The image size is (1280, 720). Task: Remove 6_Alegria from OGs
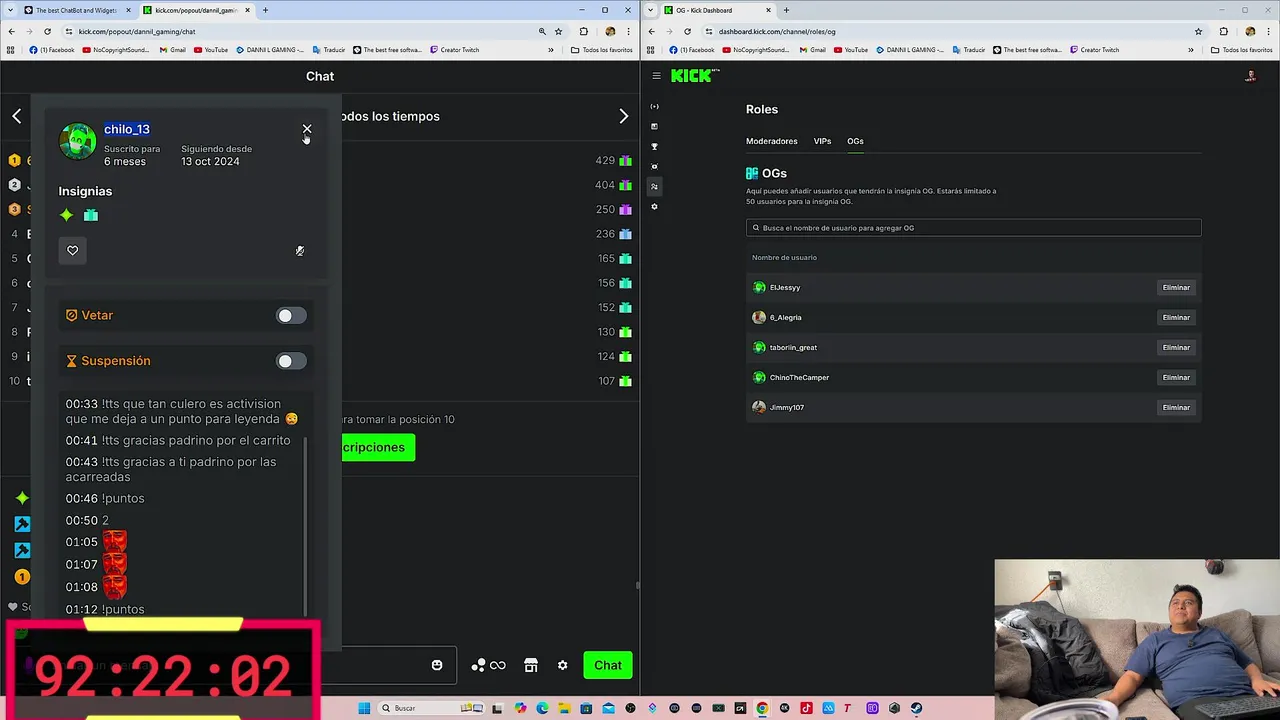(x=1176, y=317)
